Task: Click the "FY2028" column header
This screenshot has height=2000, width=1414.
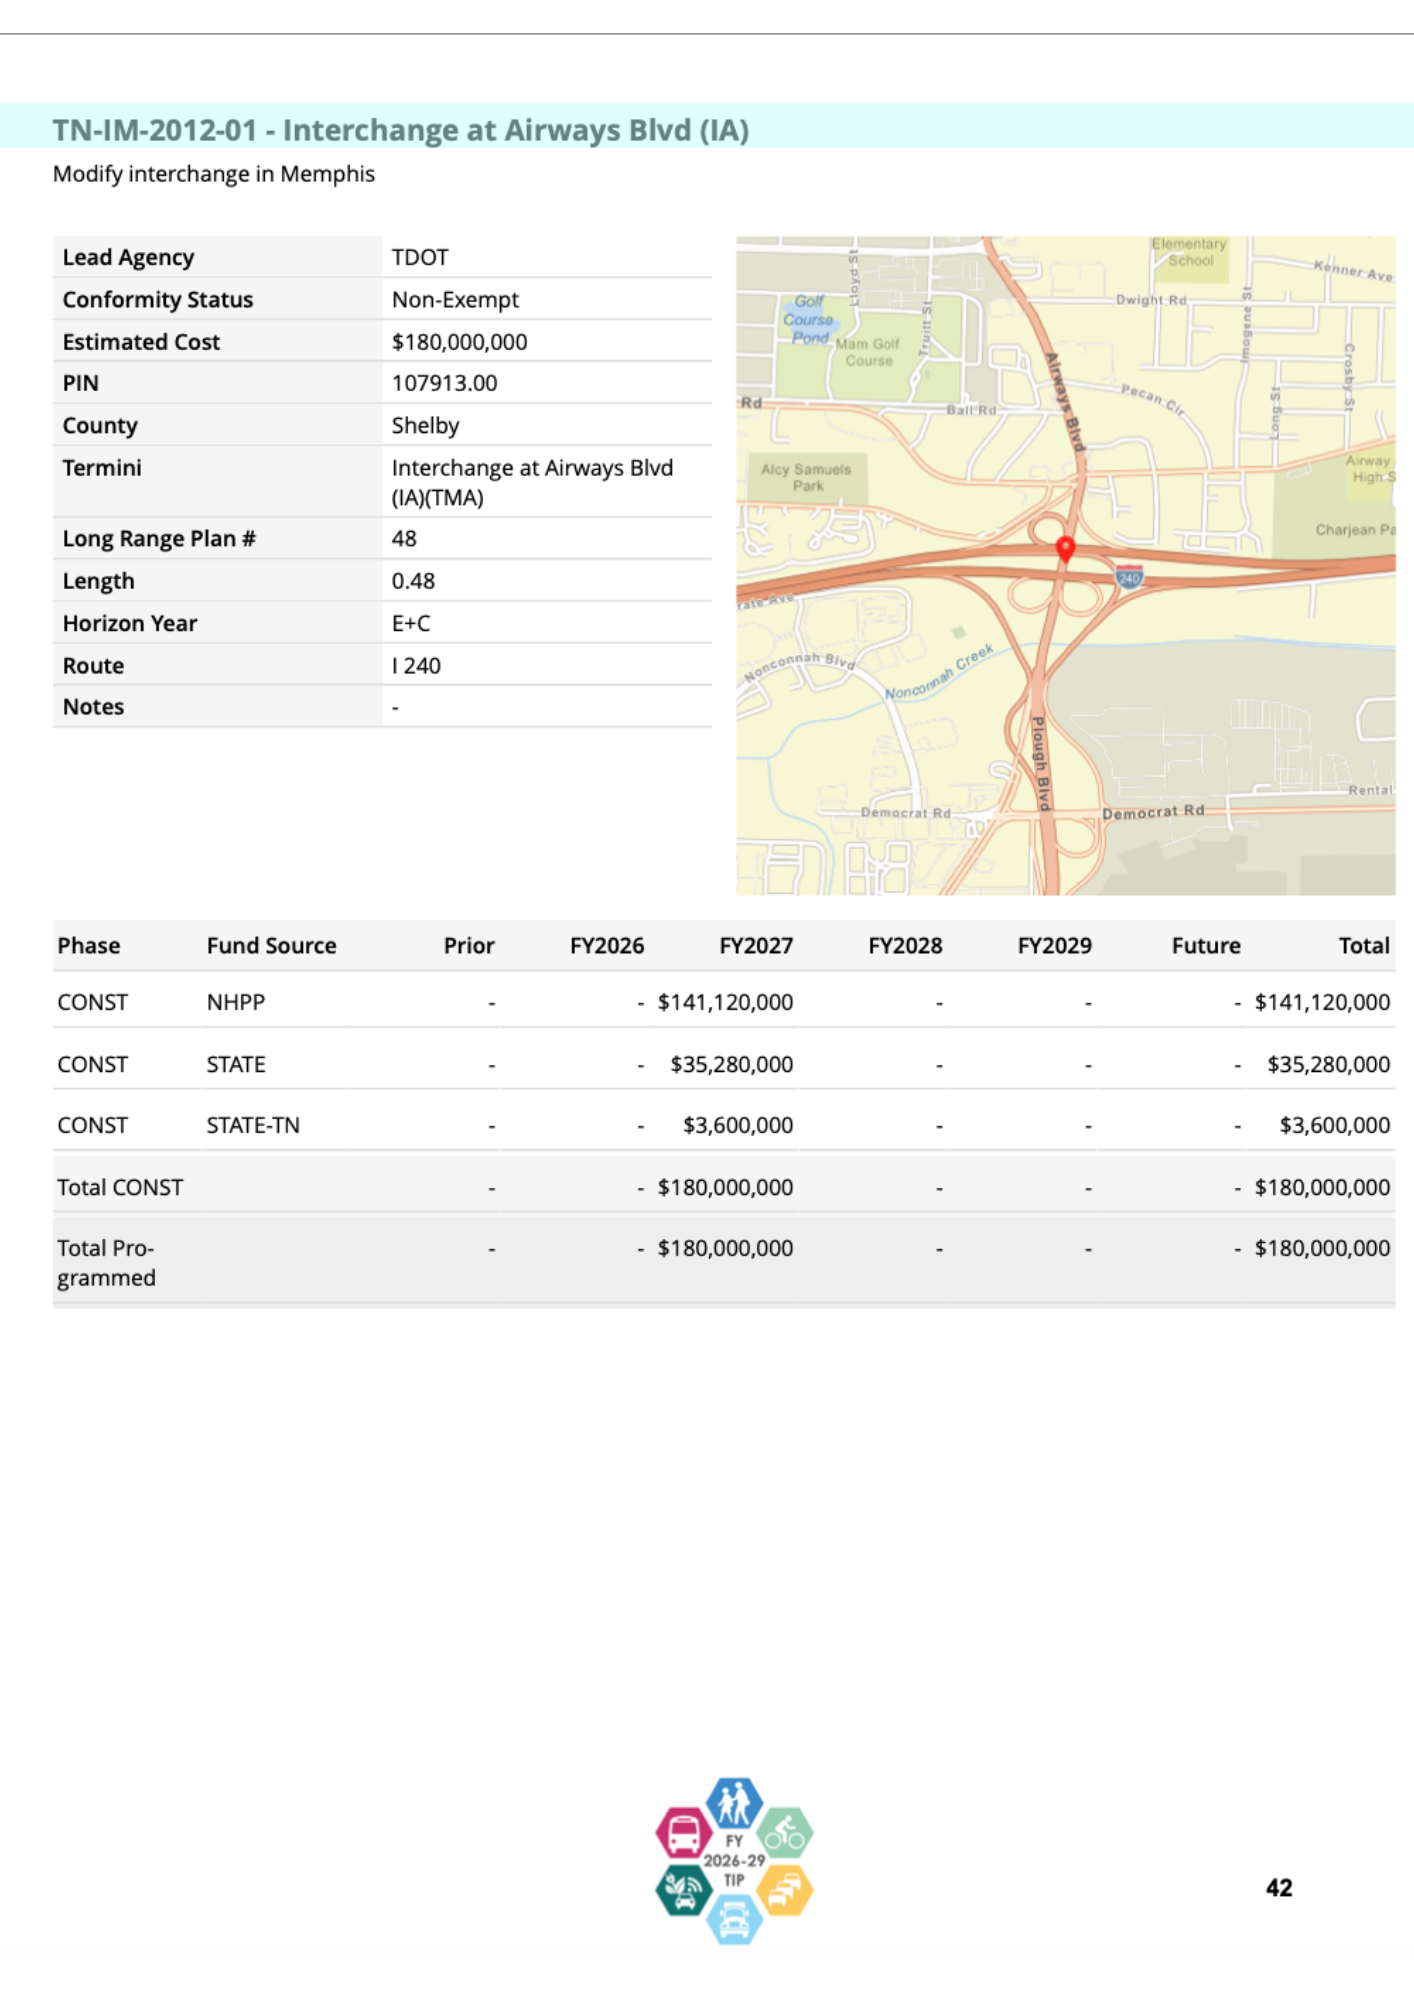Action: pos(905,945)
